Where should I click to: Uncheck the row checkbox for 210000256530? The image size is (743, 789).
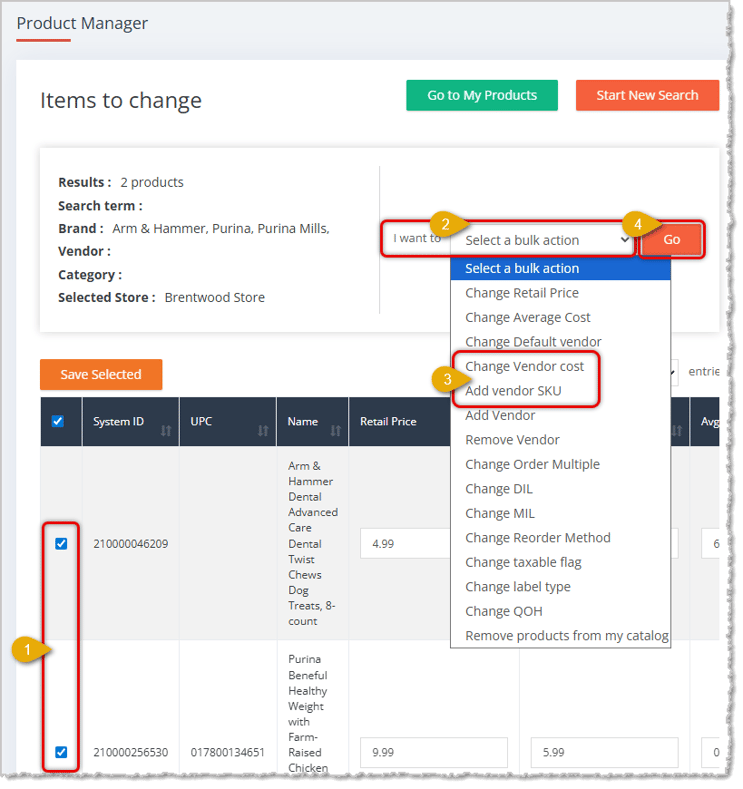click(x=61, y=752)
